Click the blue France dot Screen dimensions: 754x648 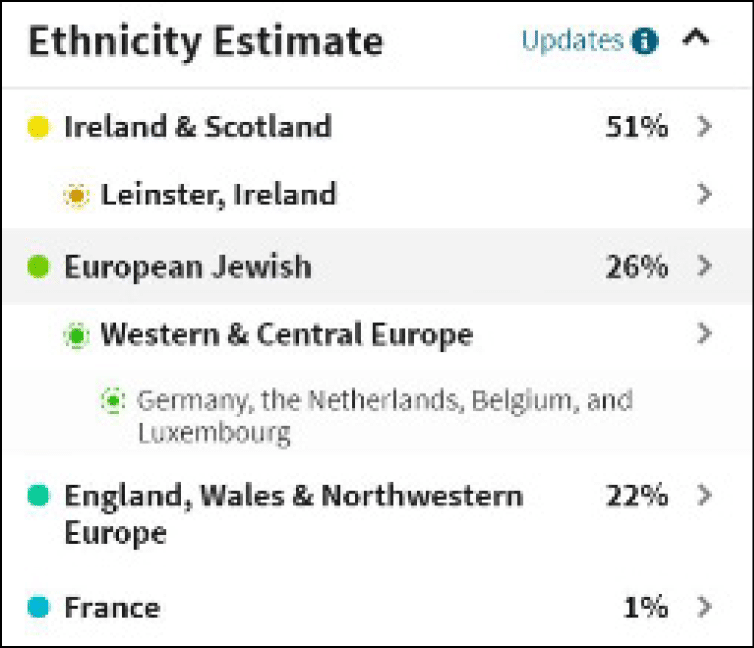(x=37, y=607)
